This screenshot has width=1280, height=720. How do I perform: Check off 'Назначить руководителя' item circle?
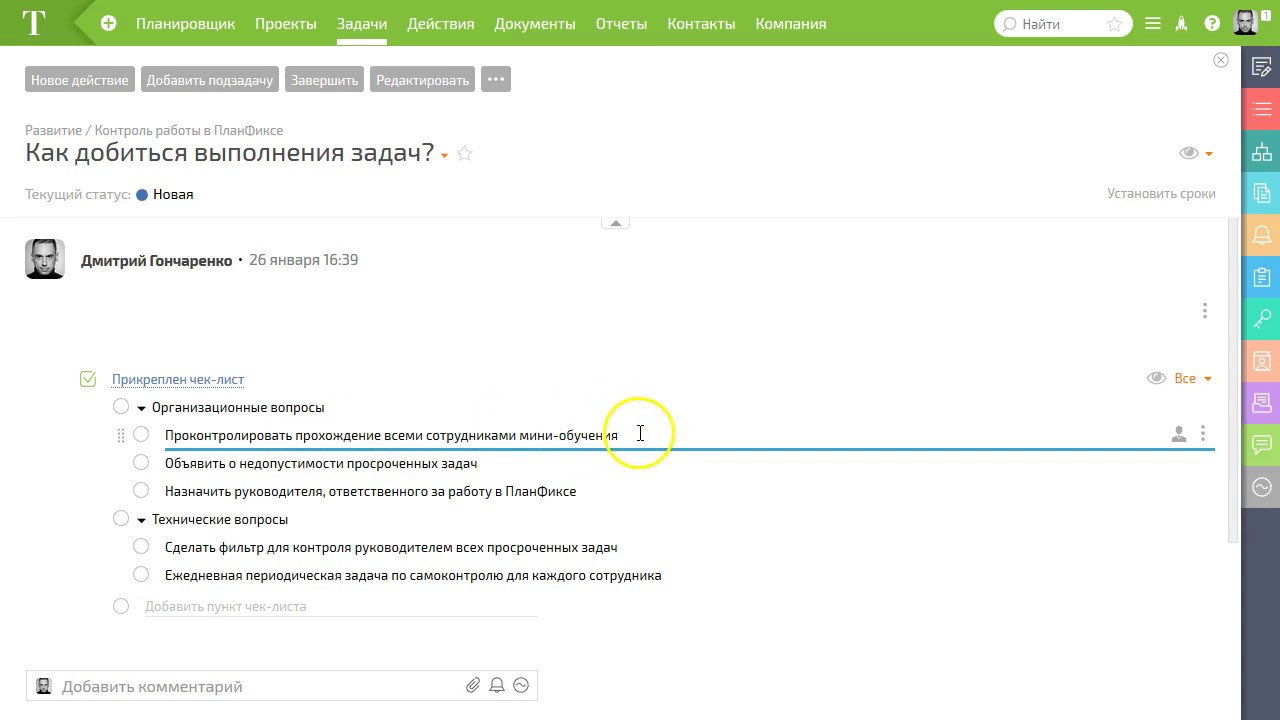(141, 490)
